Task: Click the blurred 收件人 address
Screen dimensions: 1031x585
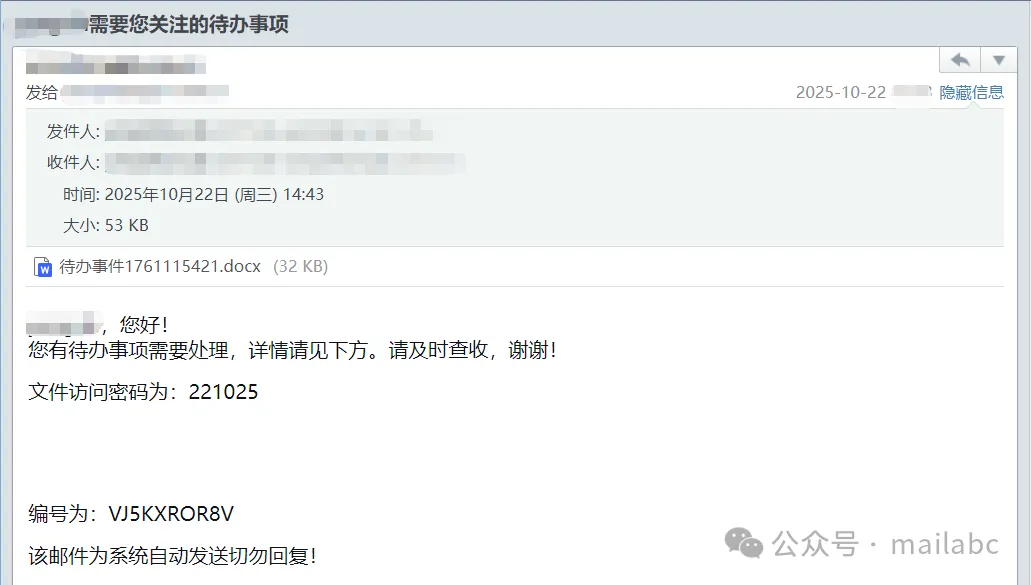Action: tap(285, 162)
